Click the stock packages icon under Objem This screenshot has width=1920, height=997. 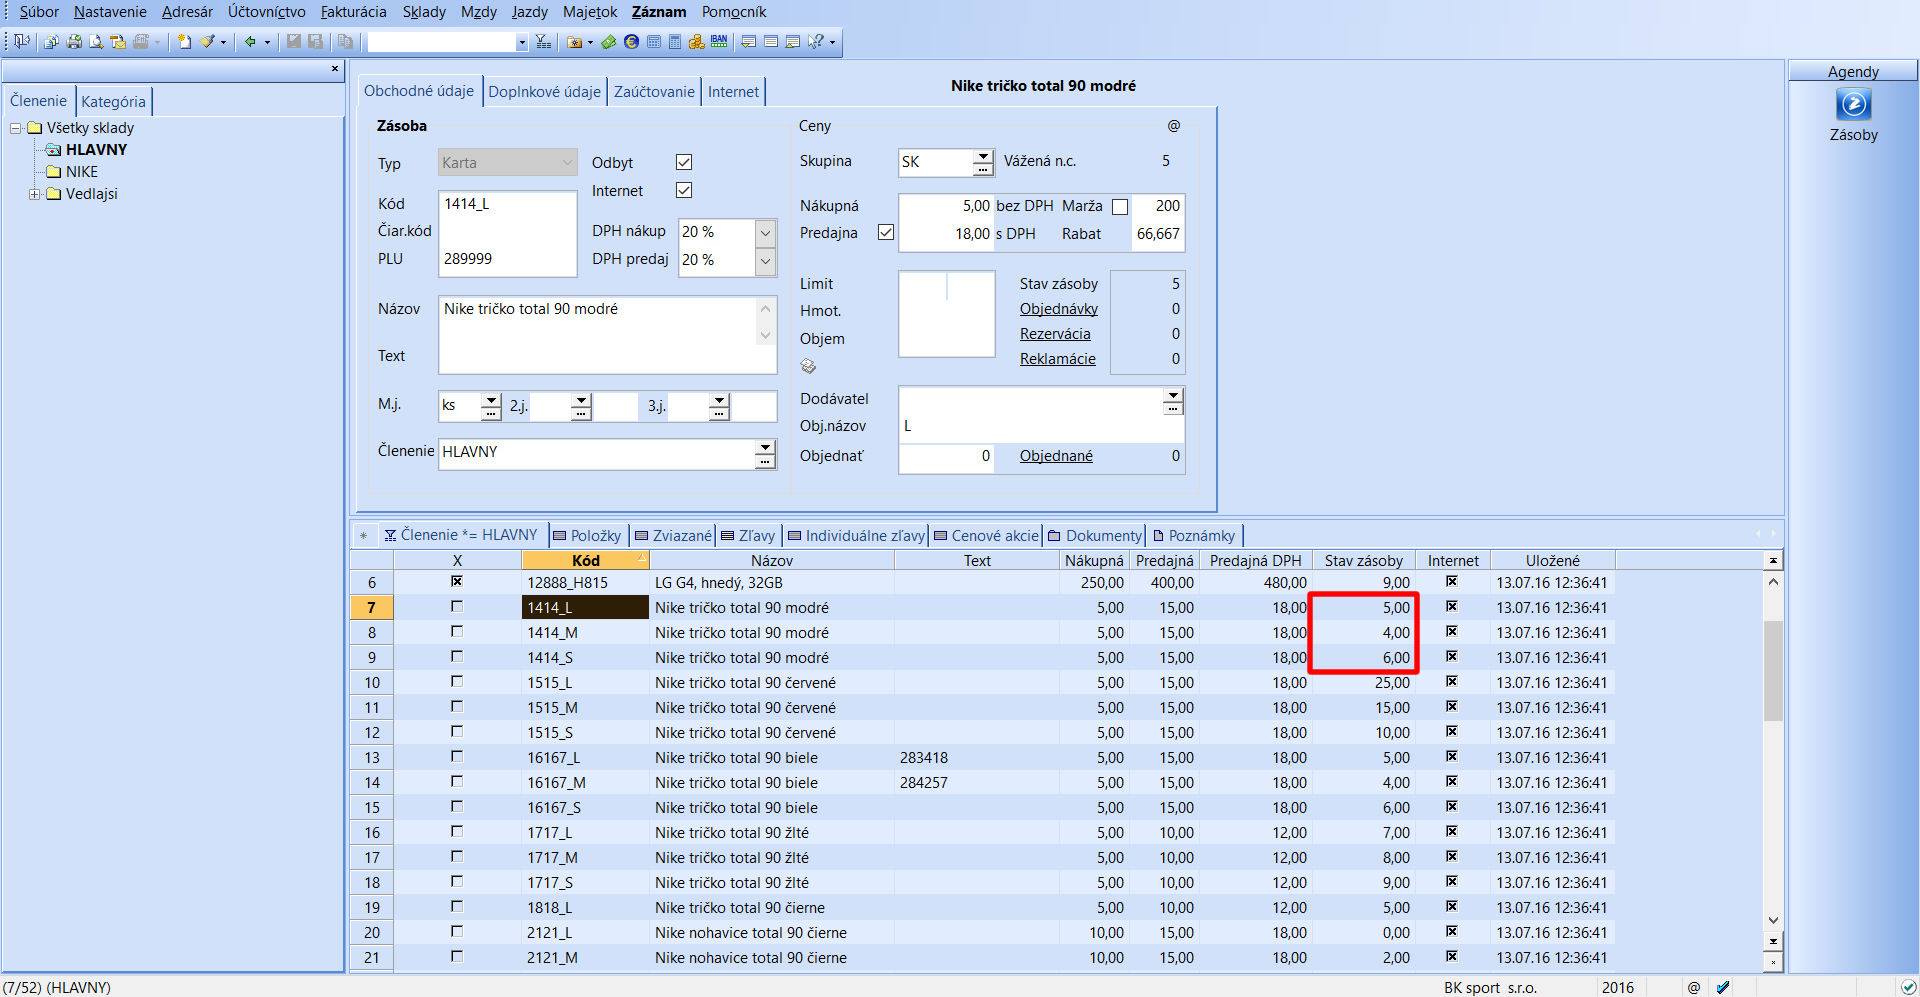click(x=808, y=366)
